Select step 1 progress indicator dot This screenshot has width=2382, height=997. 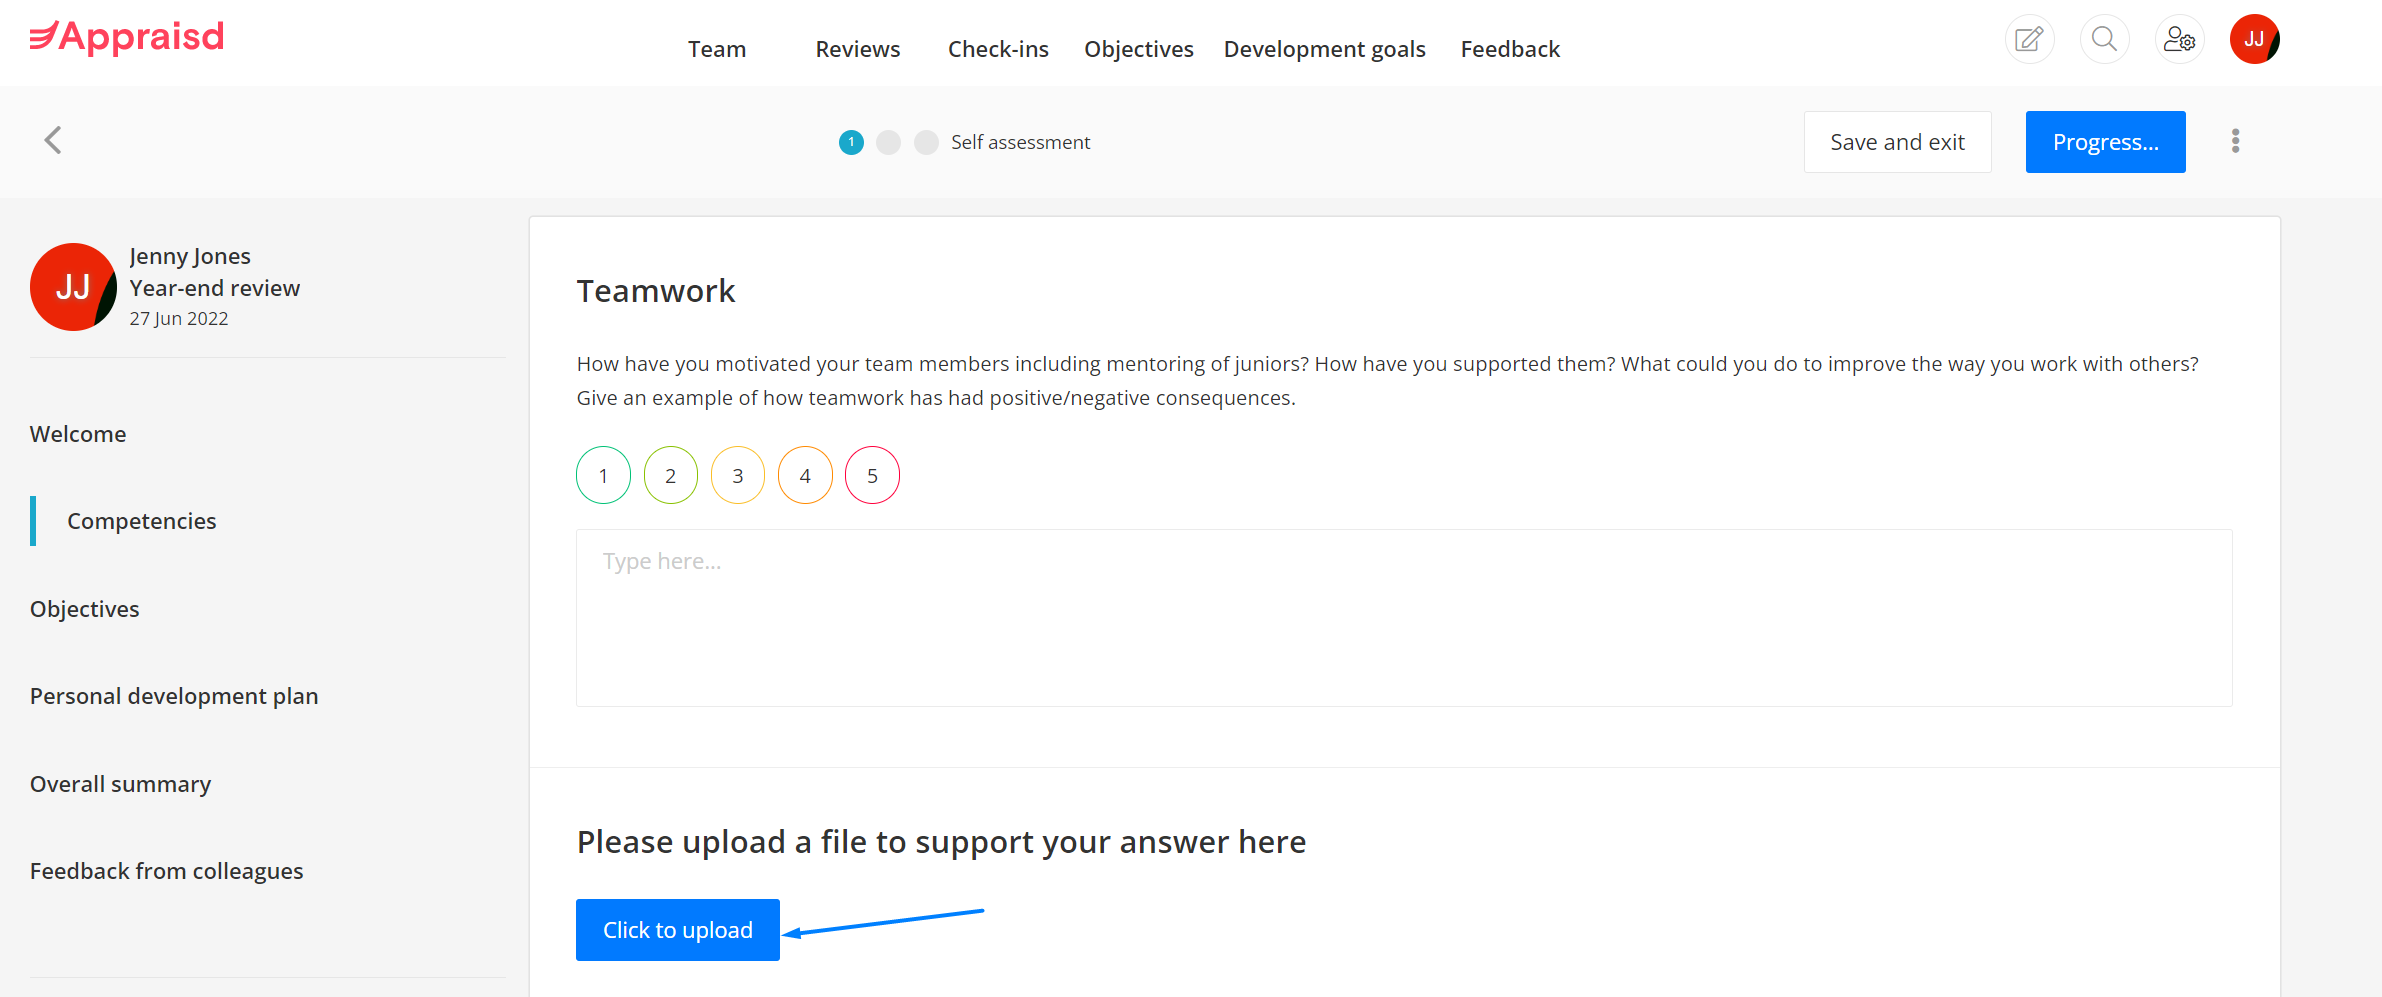(851, 142)
